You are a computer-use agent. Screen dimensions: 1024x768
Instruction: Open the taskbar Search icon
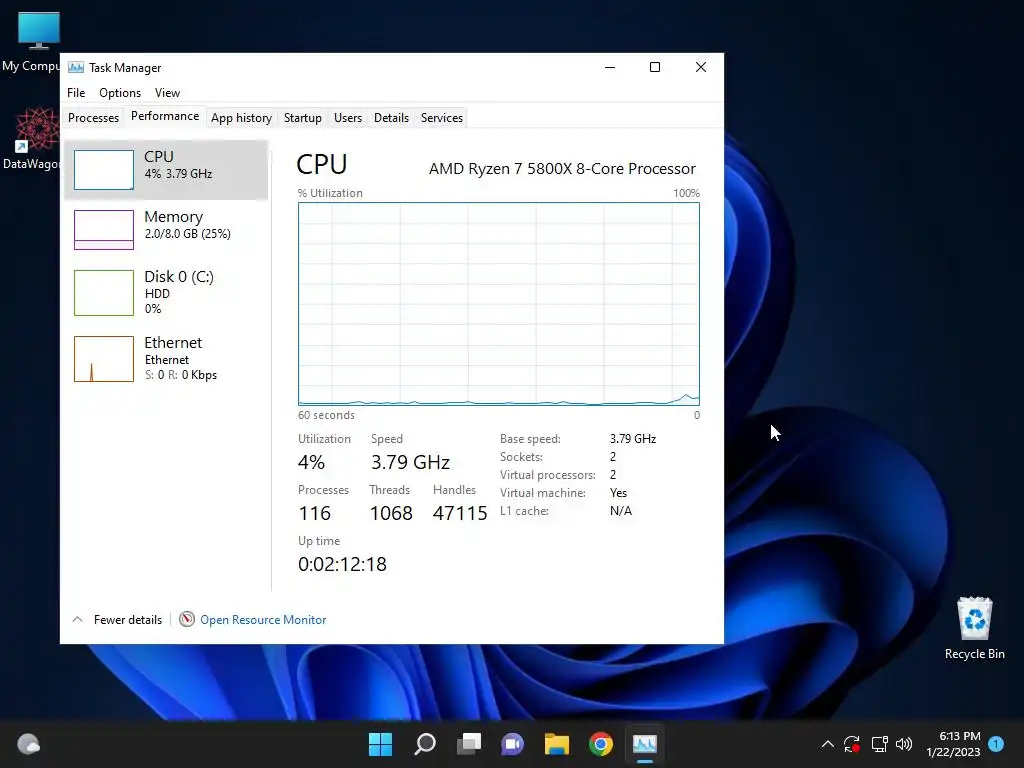click(424, 744)
